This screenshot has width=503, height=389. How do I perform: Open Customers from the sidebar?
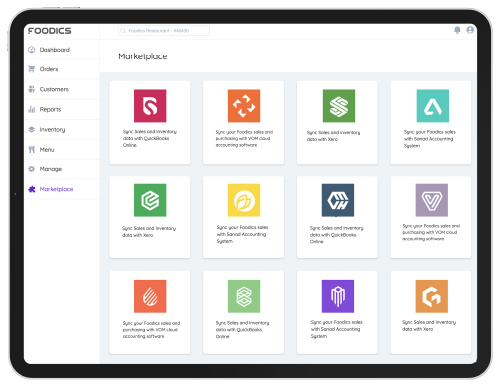pos(62,89)
